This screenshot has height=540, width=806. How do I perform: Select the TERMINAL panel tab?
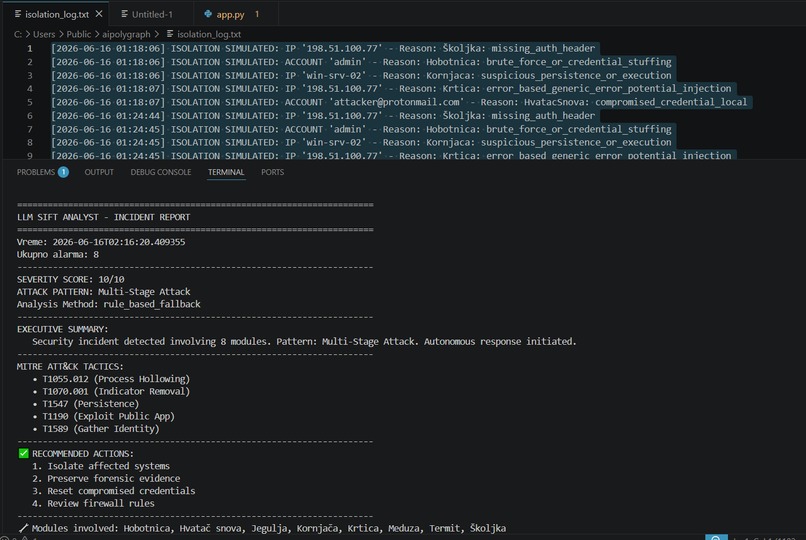pyautogui.click(x=226, y=172)
